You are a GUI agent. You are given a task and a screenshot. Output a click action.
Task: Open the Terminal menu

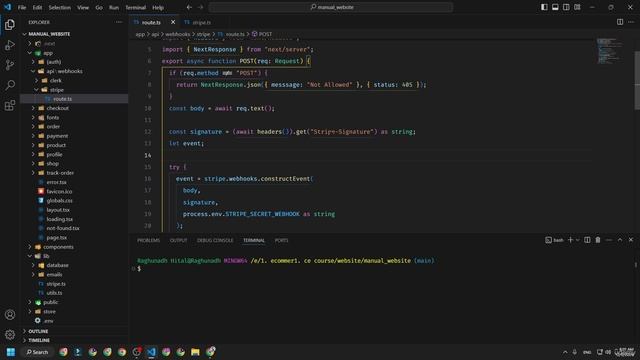point(136,7)
